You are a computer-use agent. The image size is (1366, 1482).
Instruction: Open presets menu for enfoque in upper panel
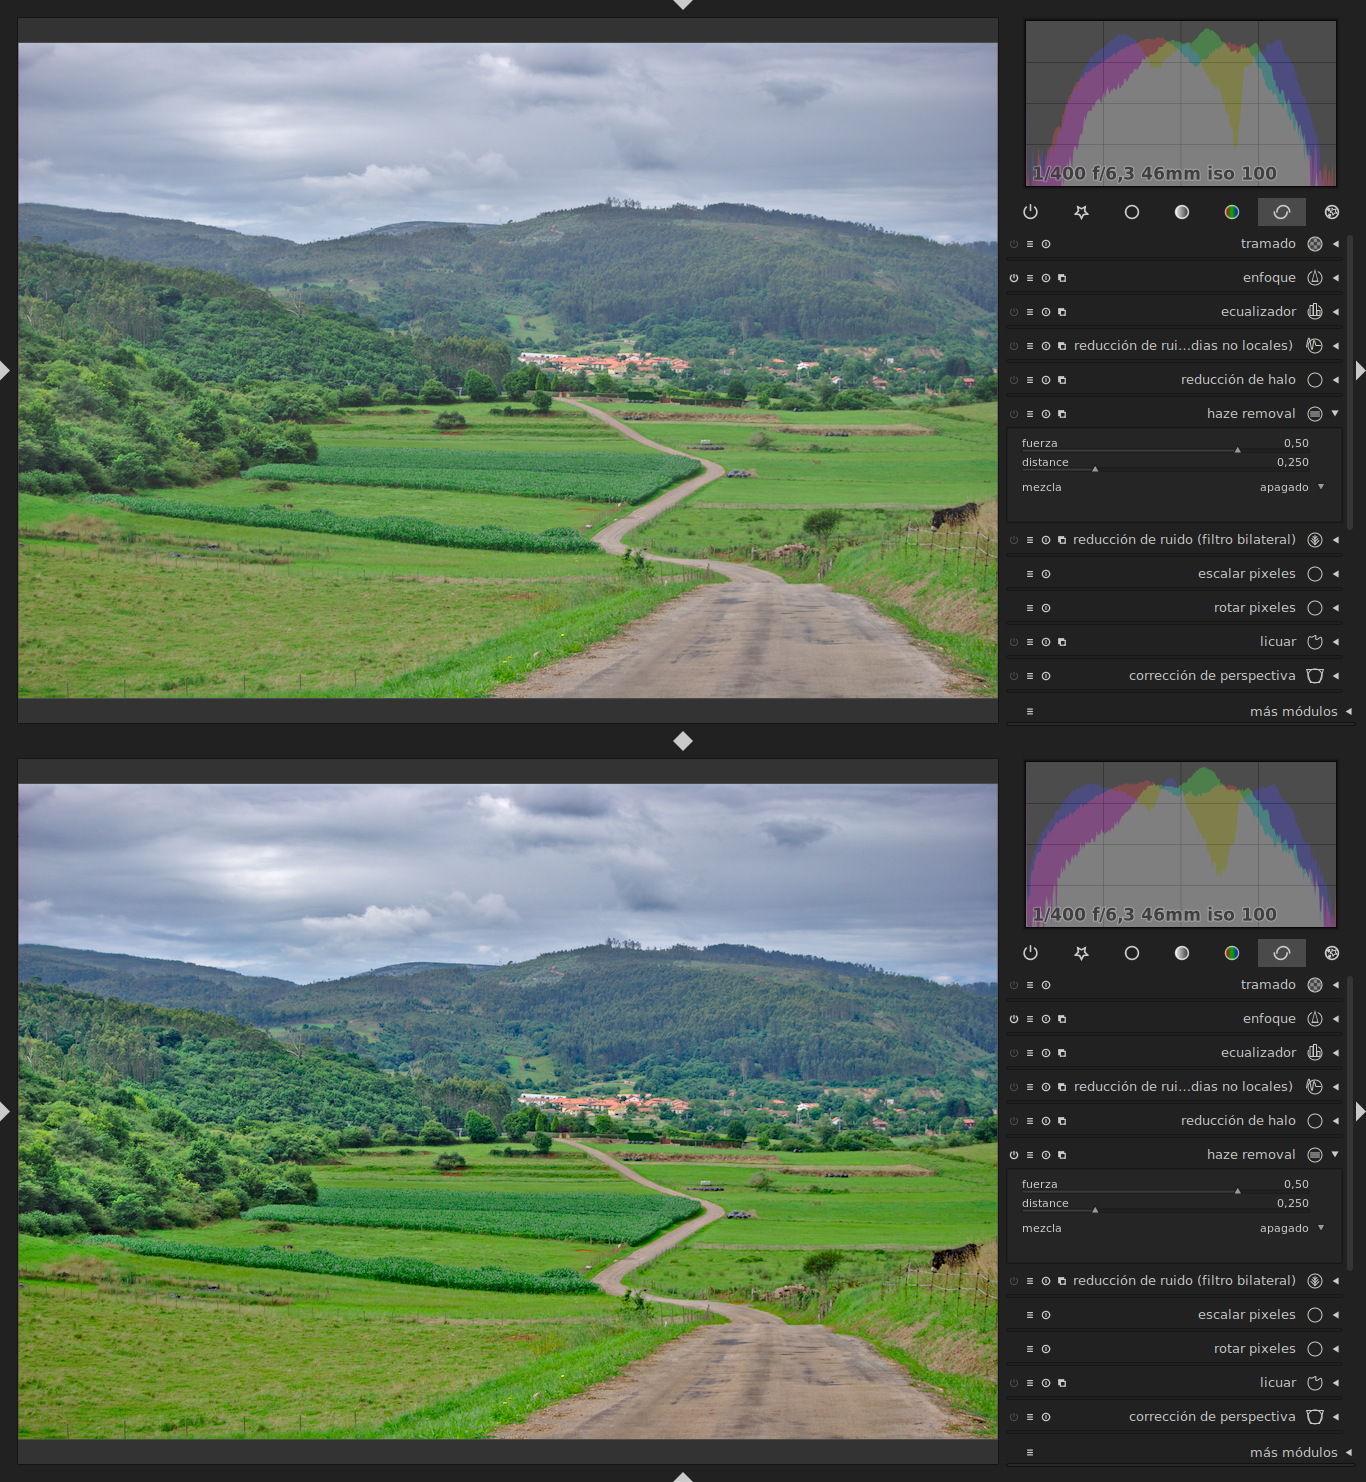[x=1030, y=278]
